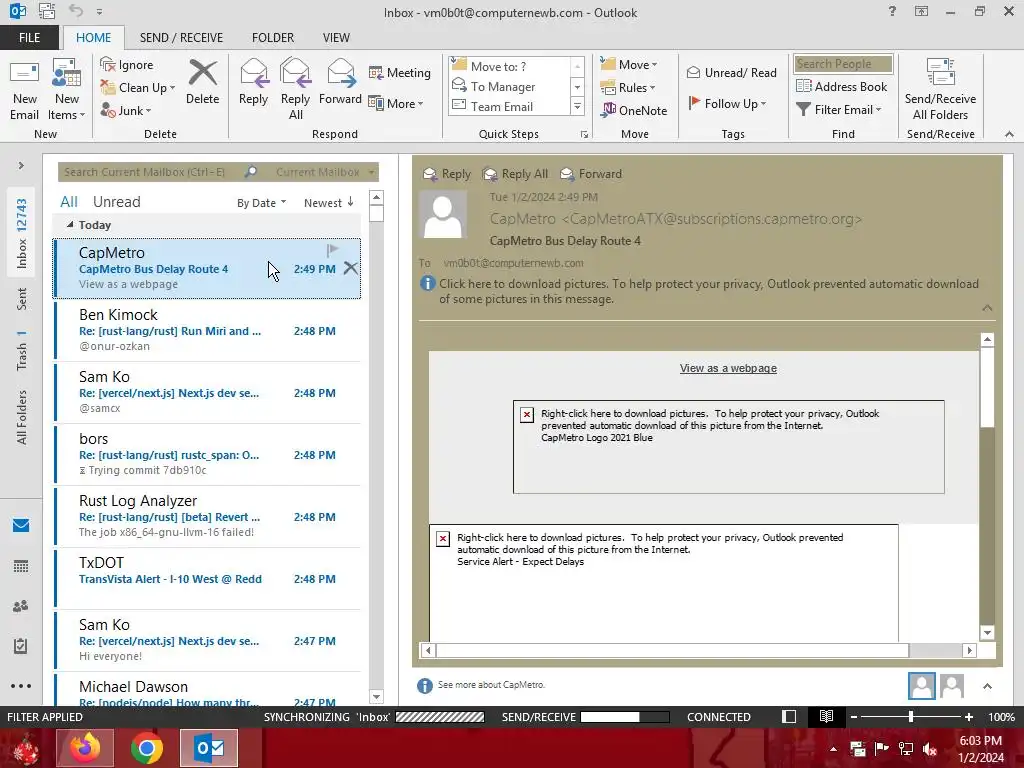Screen dimensions: 1024x768
Task: Send/Receive All Folders
Action: [940, 89]
